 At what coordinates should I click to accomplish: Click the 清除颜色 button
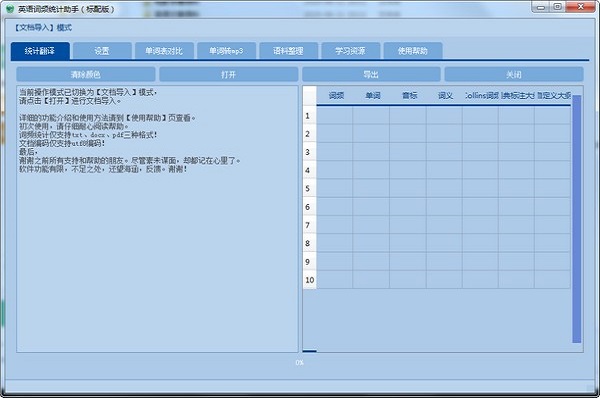pyautogui.click(x=86, y=74)
